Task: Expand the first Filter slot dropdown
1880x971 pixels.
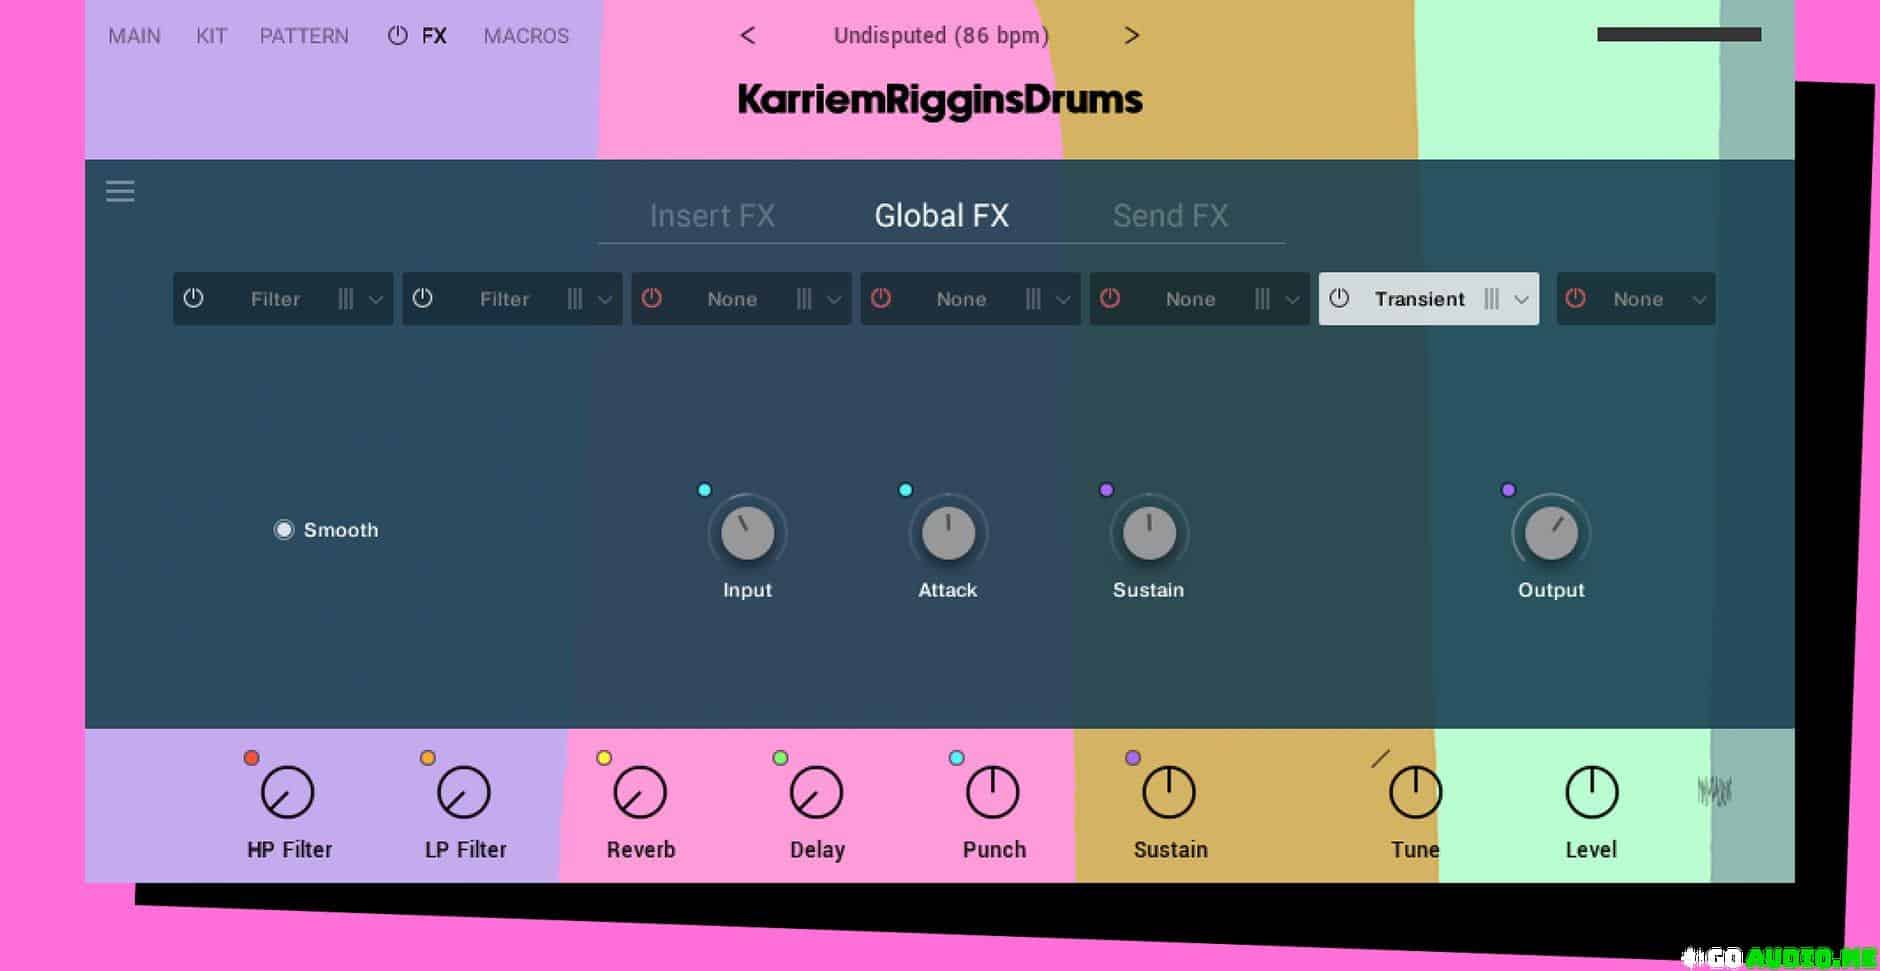Action: (375, 300)
